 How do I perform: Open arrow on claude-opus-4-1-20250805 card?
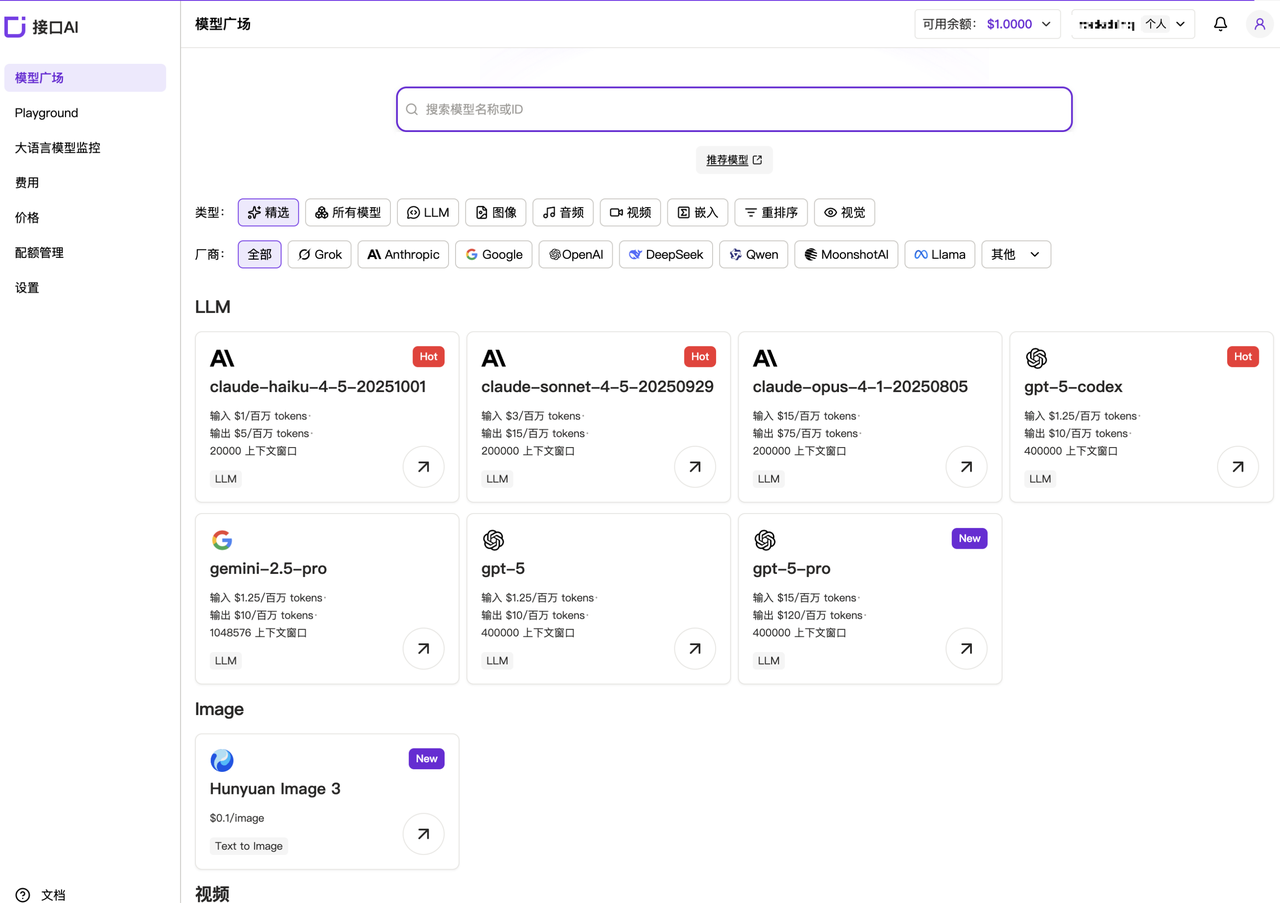point(967,467)
